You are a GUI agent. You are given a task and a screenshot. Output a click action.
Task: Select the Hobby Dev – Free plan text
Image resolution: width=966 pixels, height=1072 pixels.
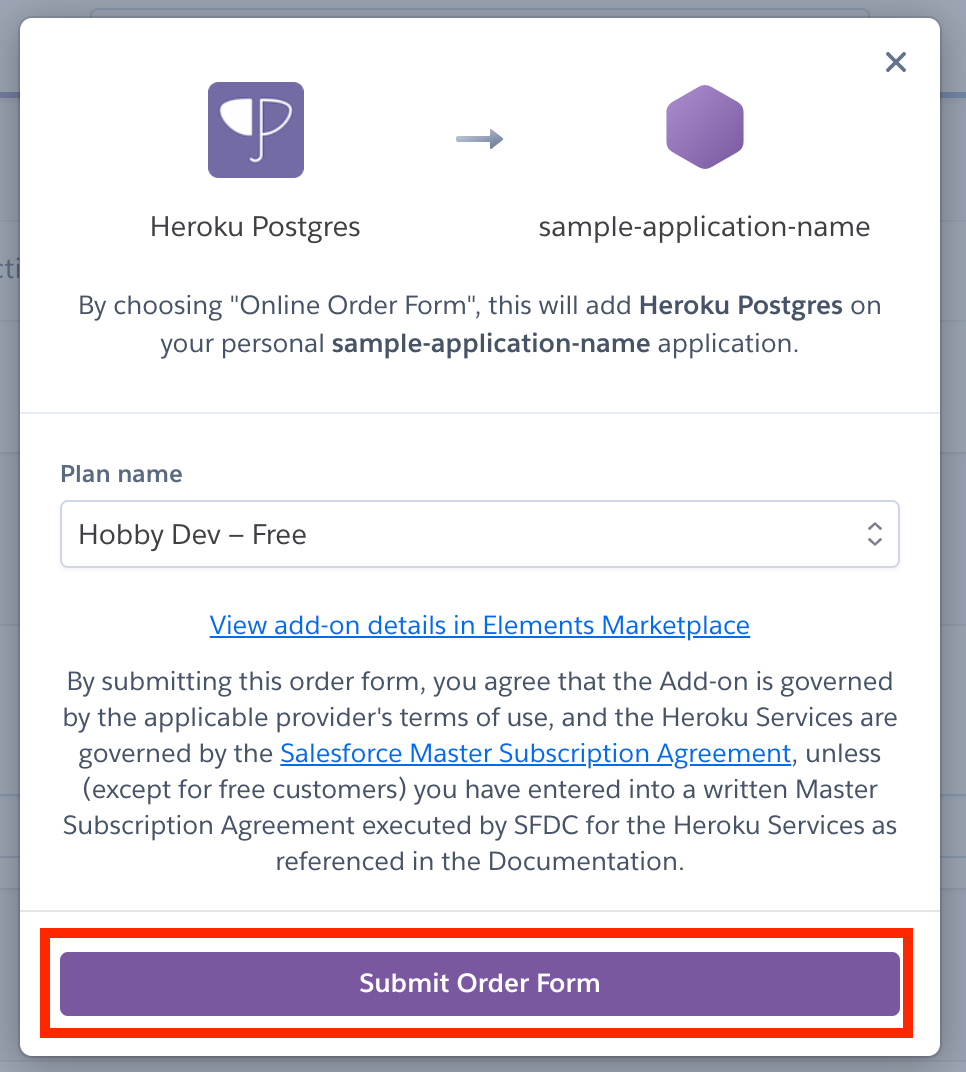(192, 535)
